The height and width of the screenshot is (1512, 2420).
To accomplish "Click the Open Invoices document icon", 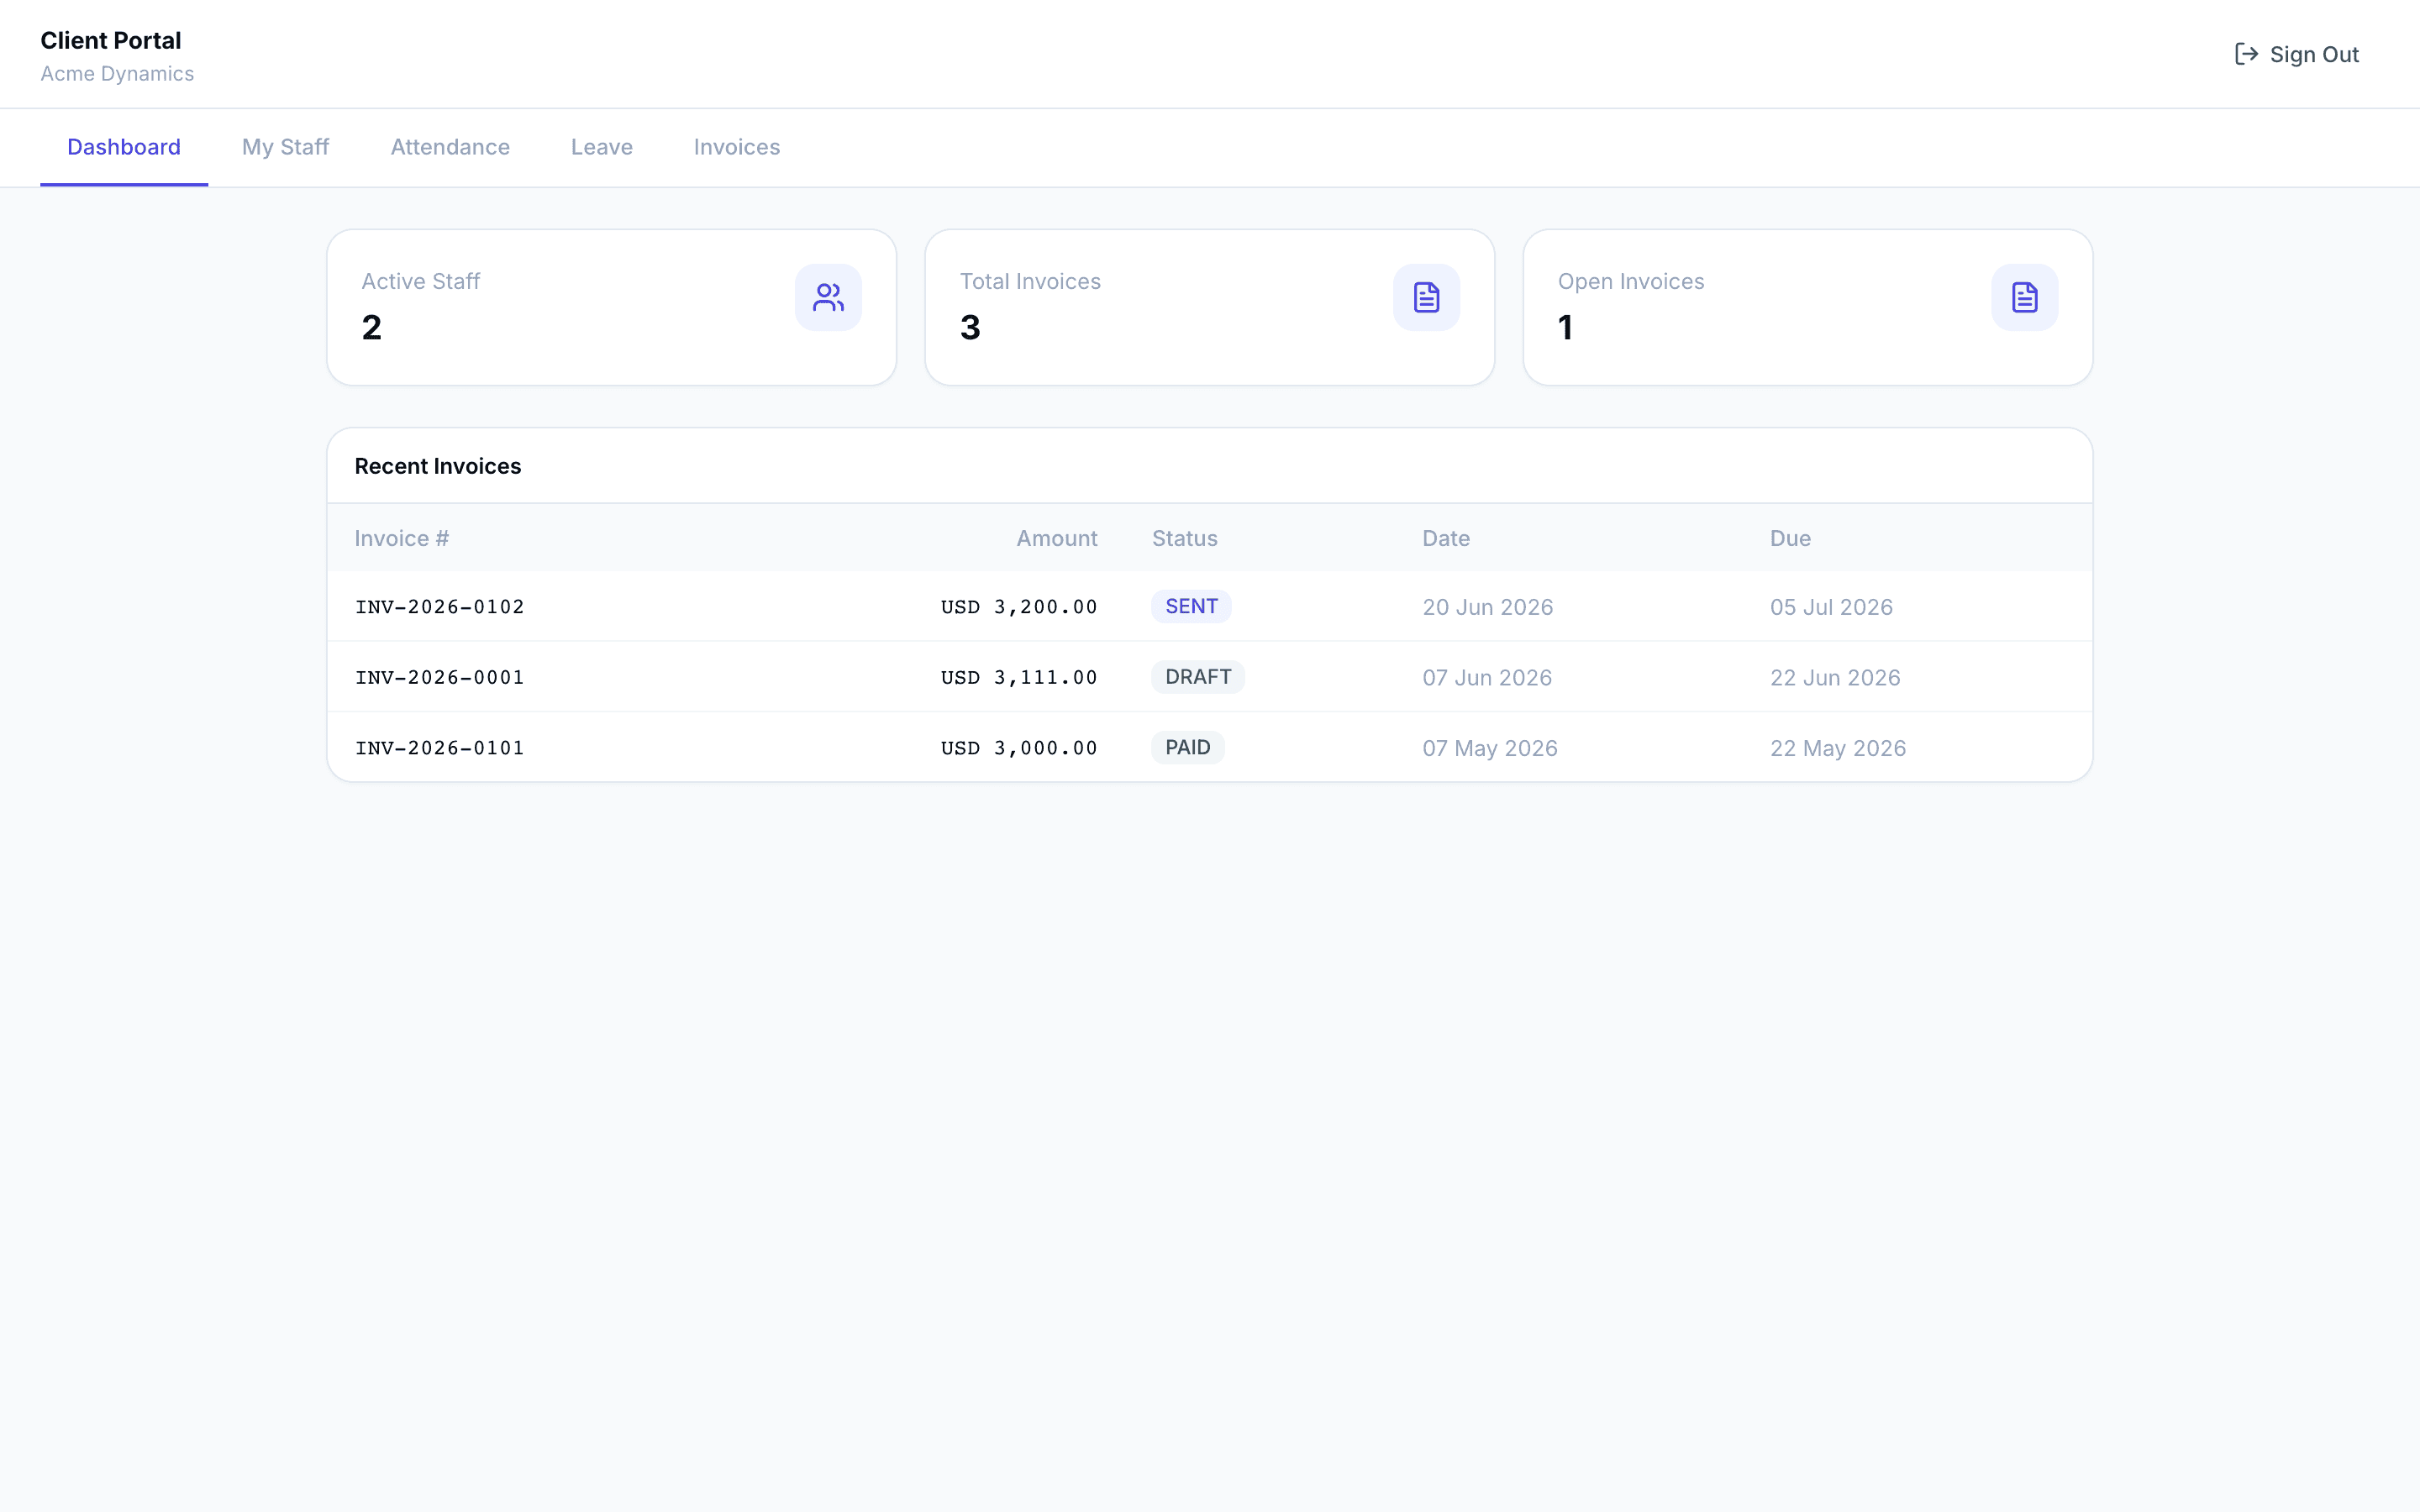I will (2024, 297).
